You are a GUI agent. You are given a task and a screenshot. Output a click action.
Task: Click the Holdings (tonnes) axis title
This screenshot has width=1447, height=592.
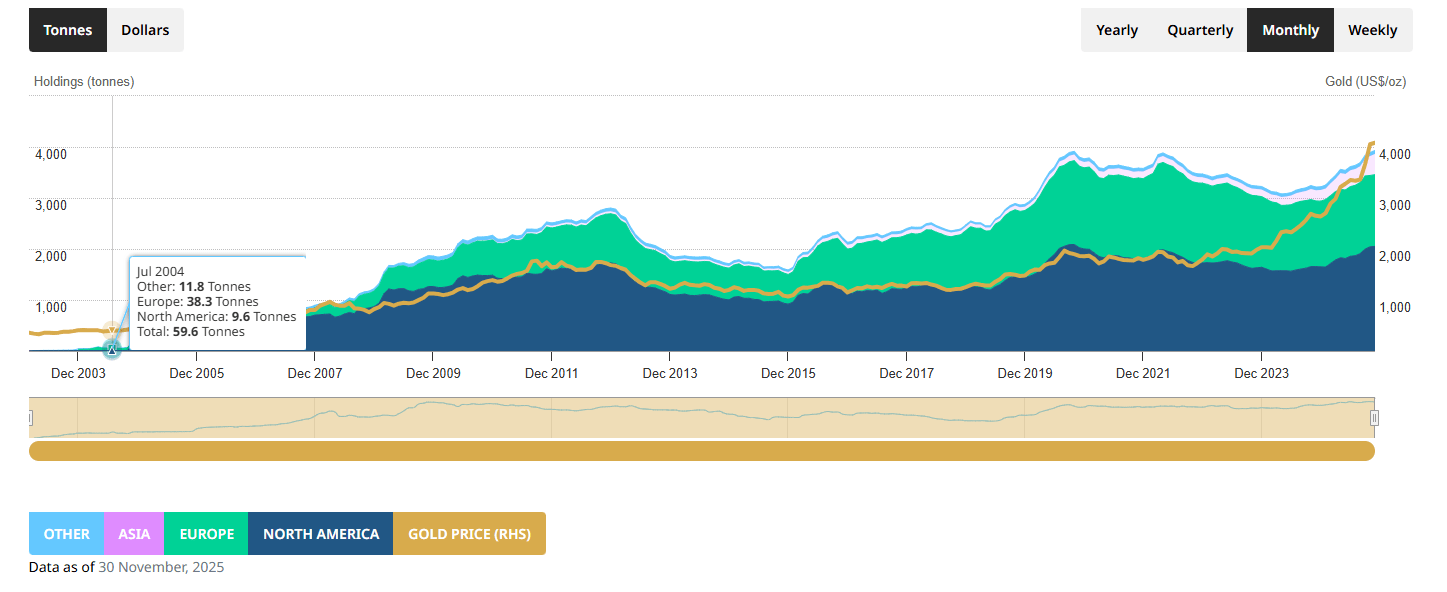(x=84, y=81)
